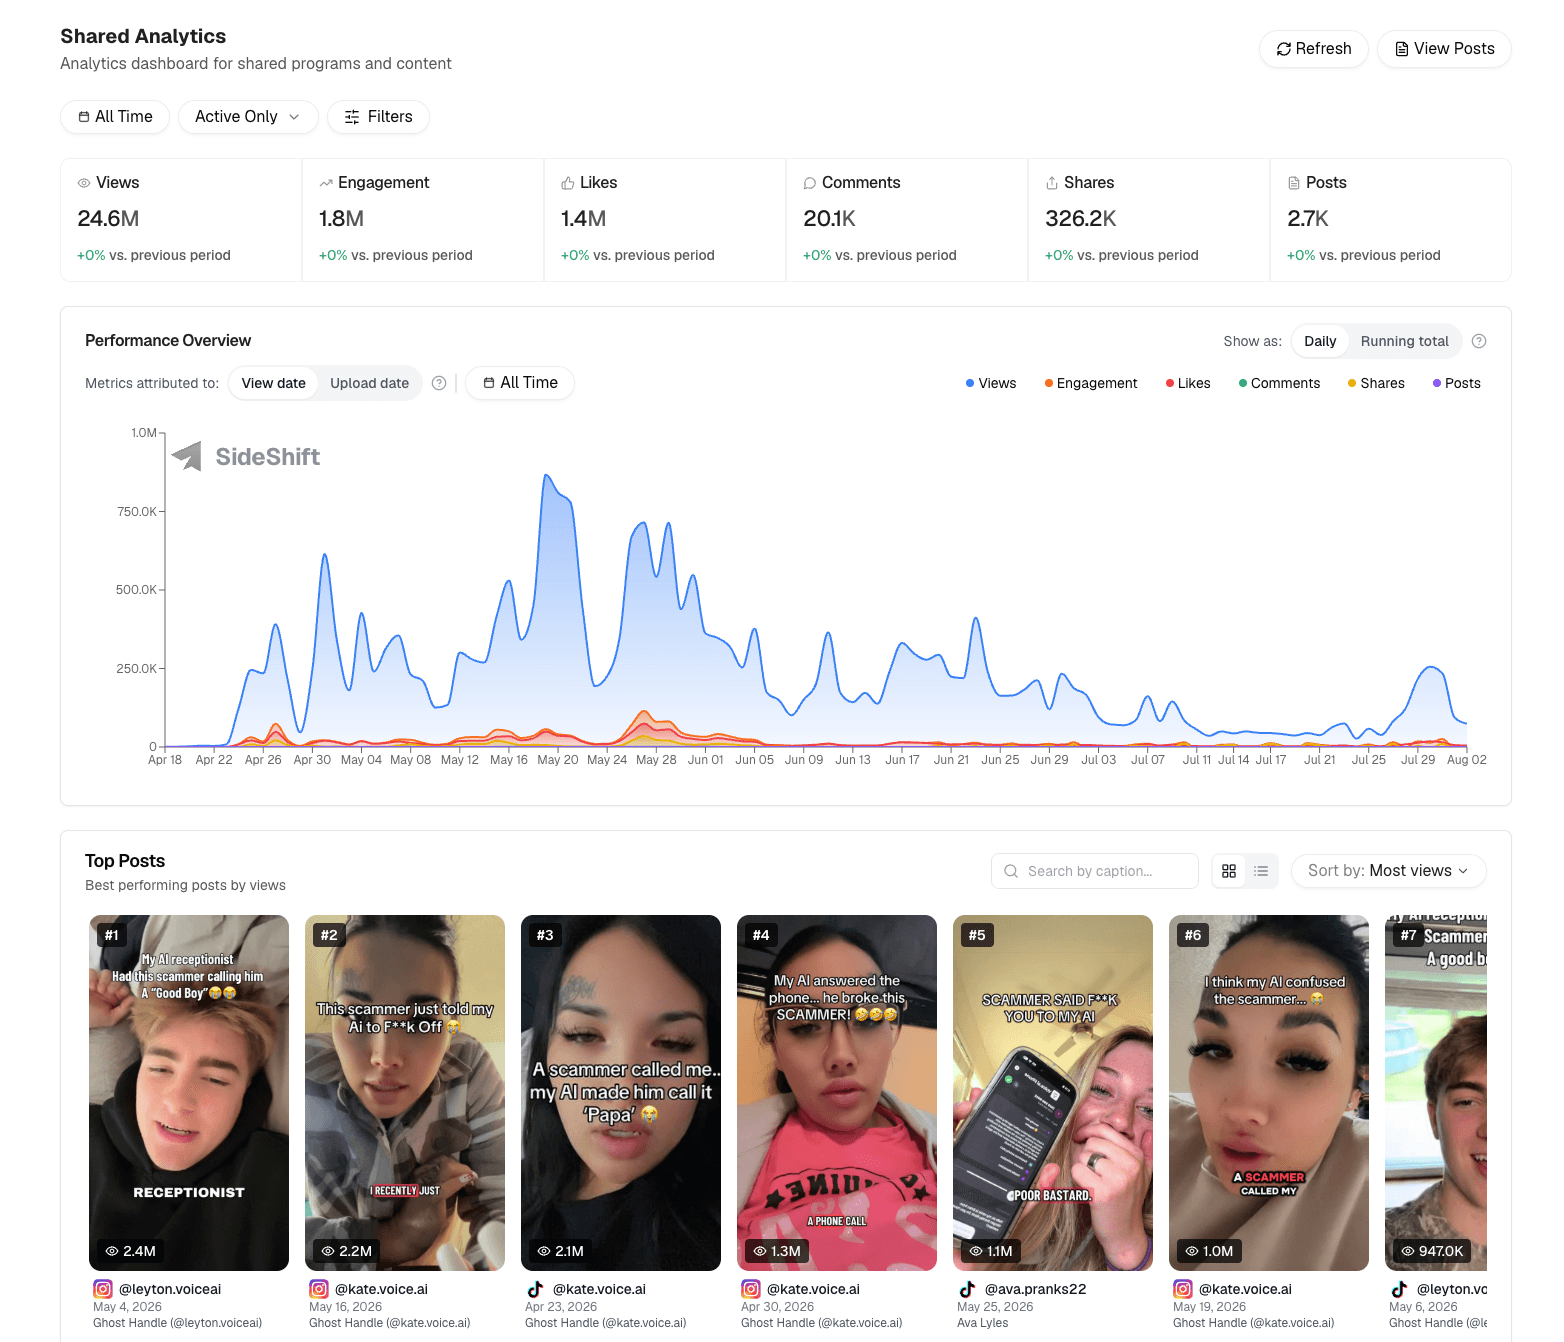
Task: Click Instagram icon on May 19 post
Action: pyautogui.click(x=1183, y=1289)
